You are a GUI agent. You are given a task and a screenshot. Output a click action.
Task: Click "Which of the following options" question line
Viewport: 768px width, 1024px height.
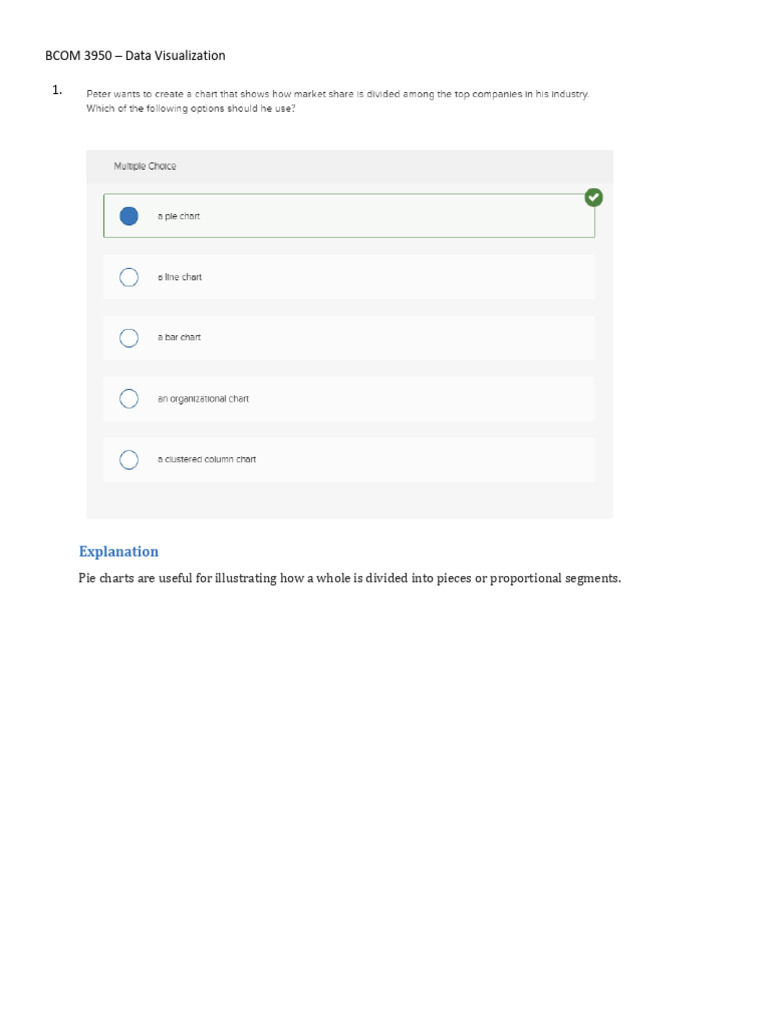(191, 109)
